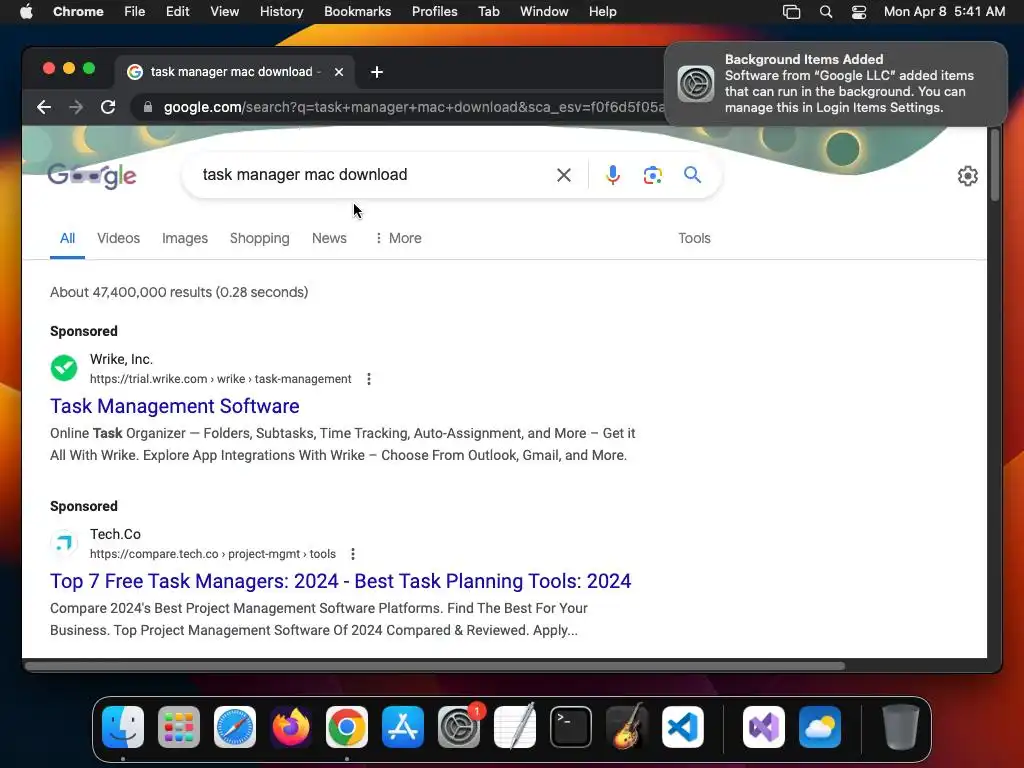The height and width of the screenshot is (768, 1024).
Task: Click the Google doodle logo
Action: point(92,175)
